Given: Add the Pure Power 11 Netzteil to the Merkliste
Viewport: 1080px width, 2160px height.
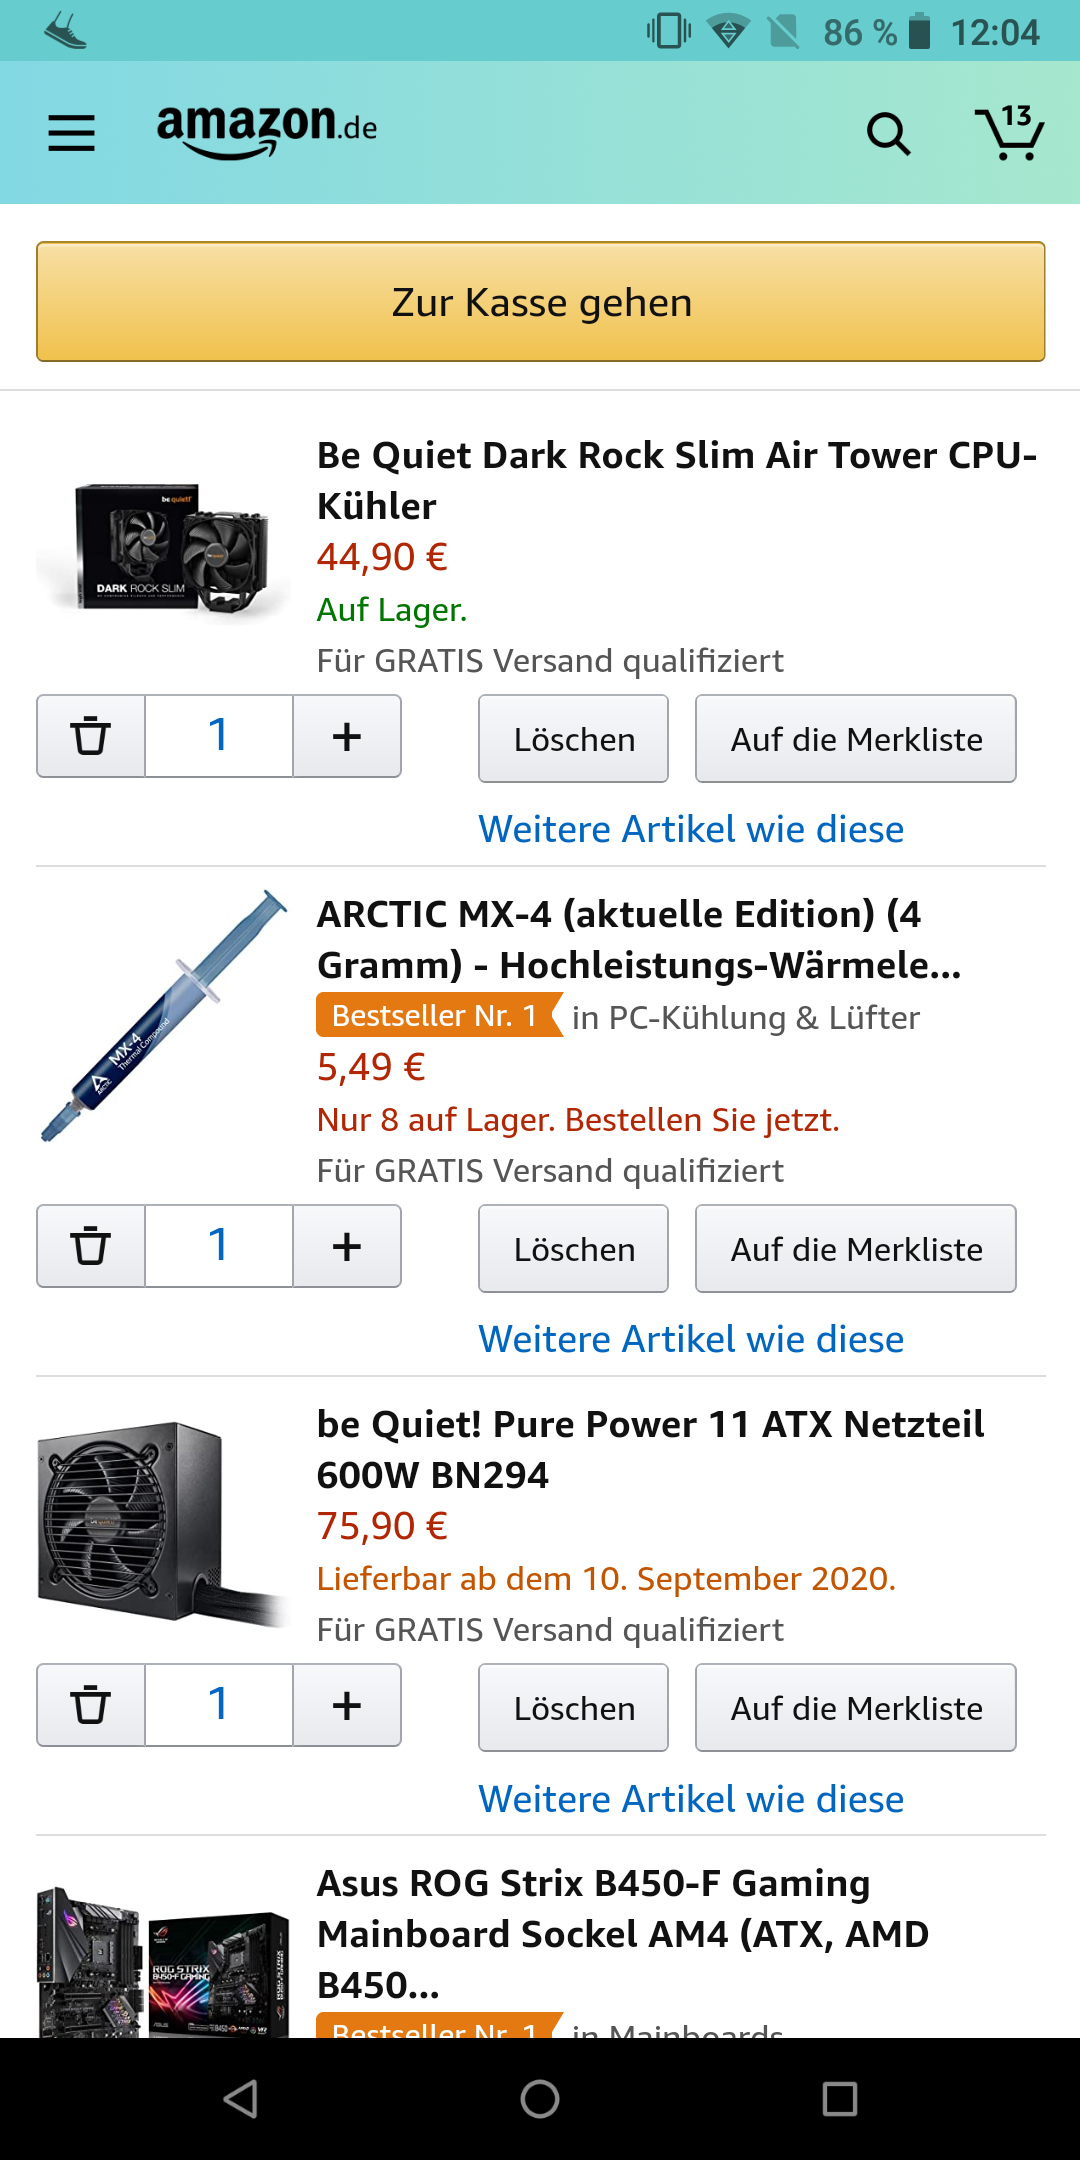Looking at the screenshot, I should click(x=855, y=1707).
